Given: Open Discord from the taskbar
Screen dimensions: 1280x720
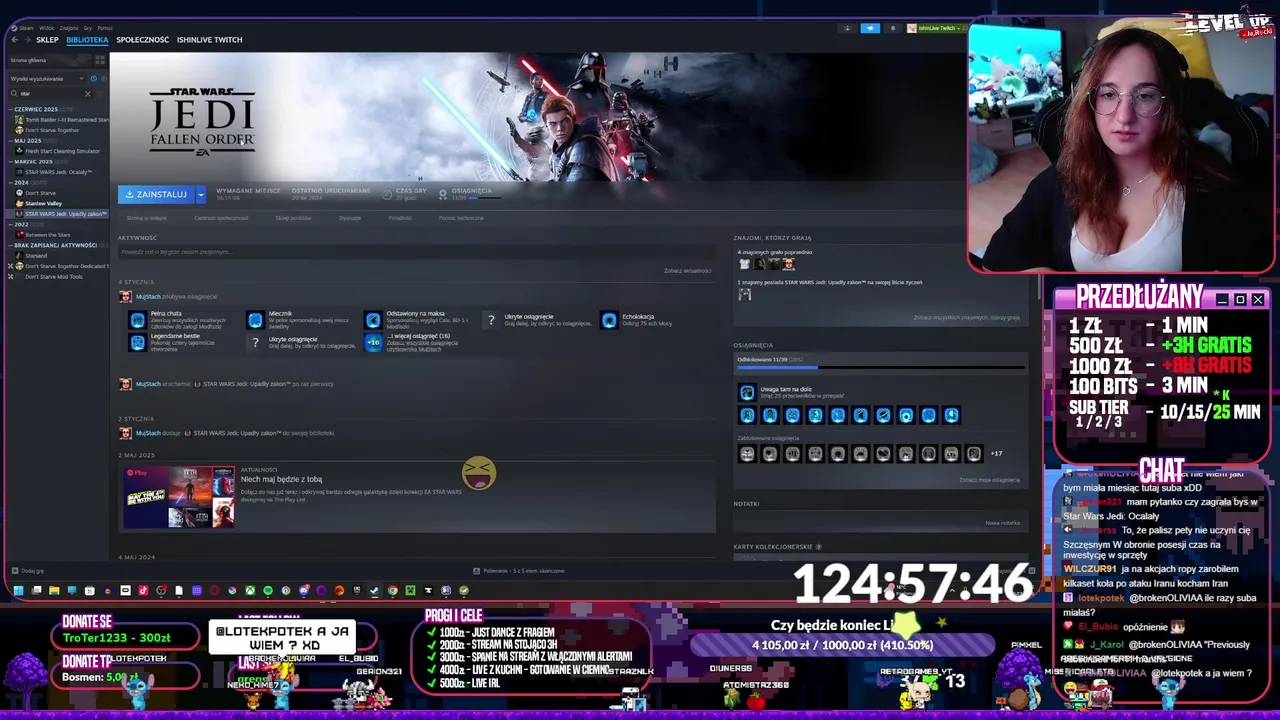Looking at the screenshot, I should 304,591.
